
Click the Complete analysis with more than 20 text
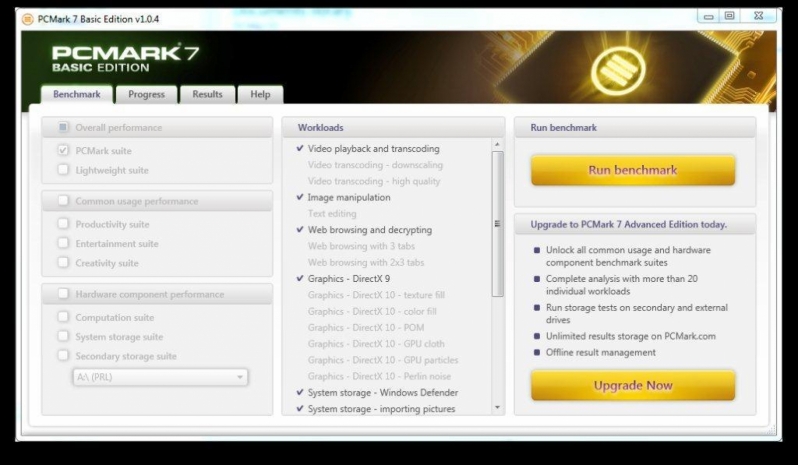621,285
